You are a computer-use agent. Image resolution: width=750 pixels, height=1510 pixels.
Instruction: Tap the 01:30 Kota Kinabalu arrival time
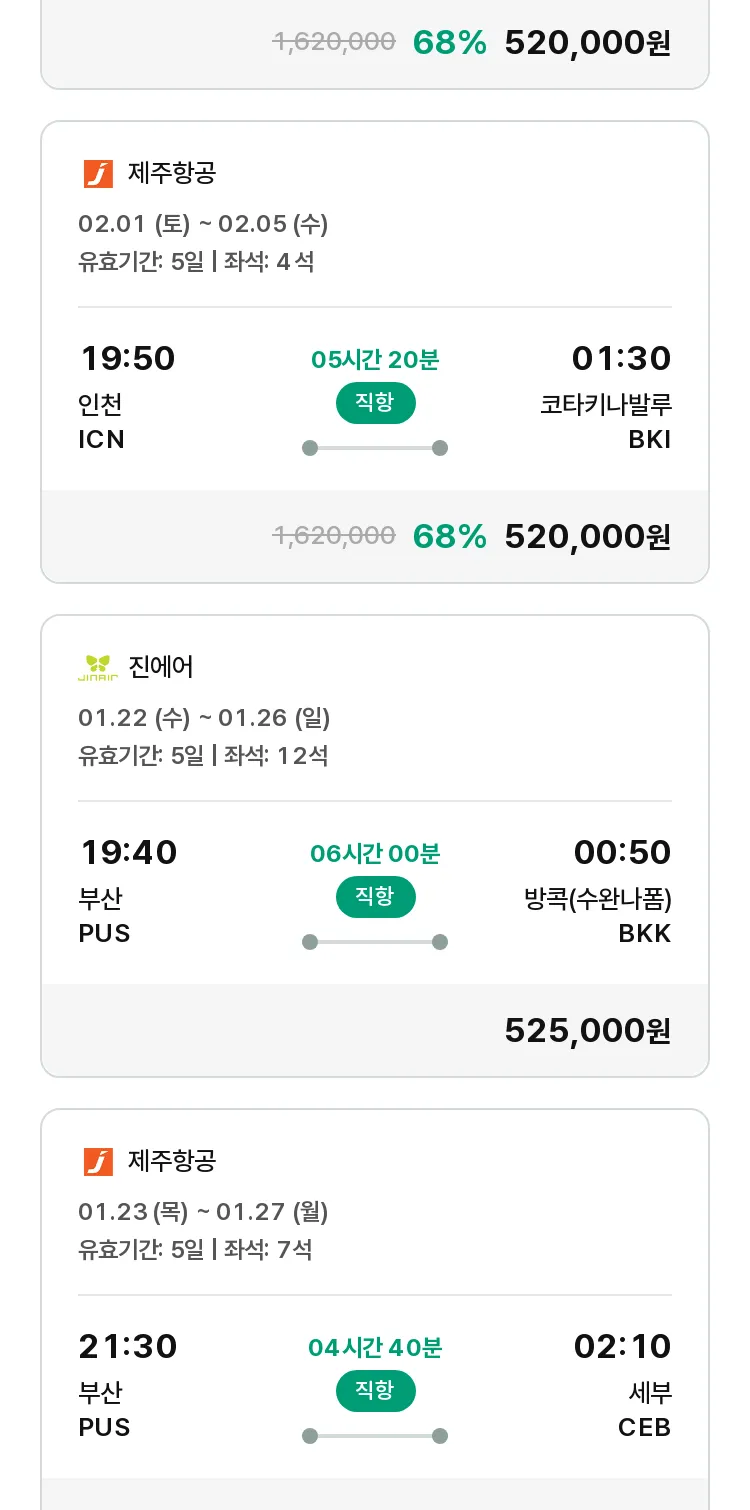[621, 358]
